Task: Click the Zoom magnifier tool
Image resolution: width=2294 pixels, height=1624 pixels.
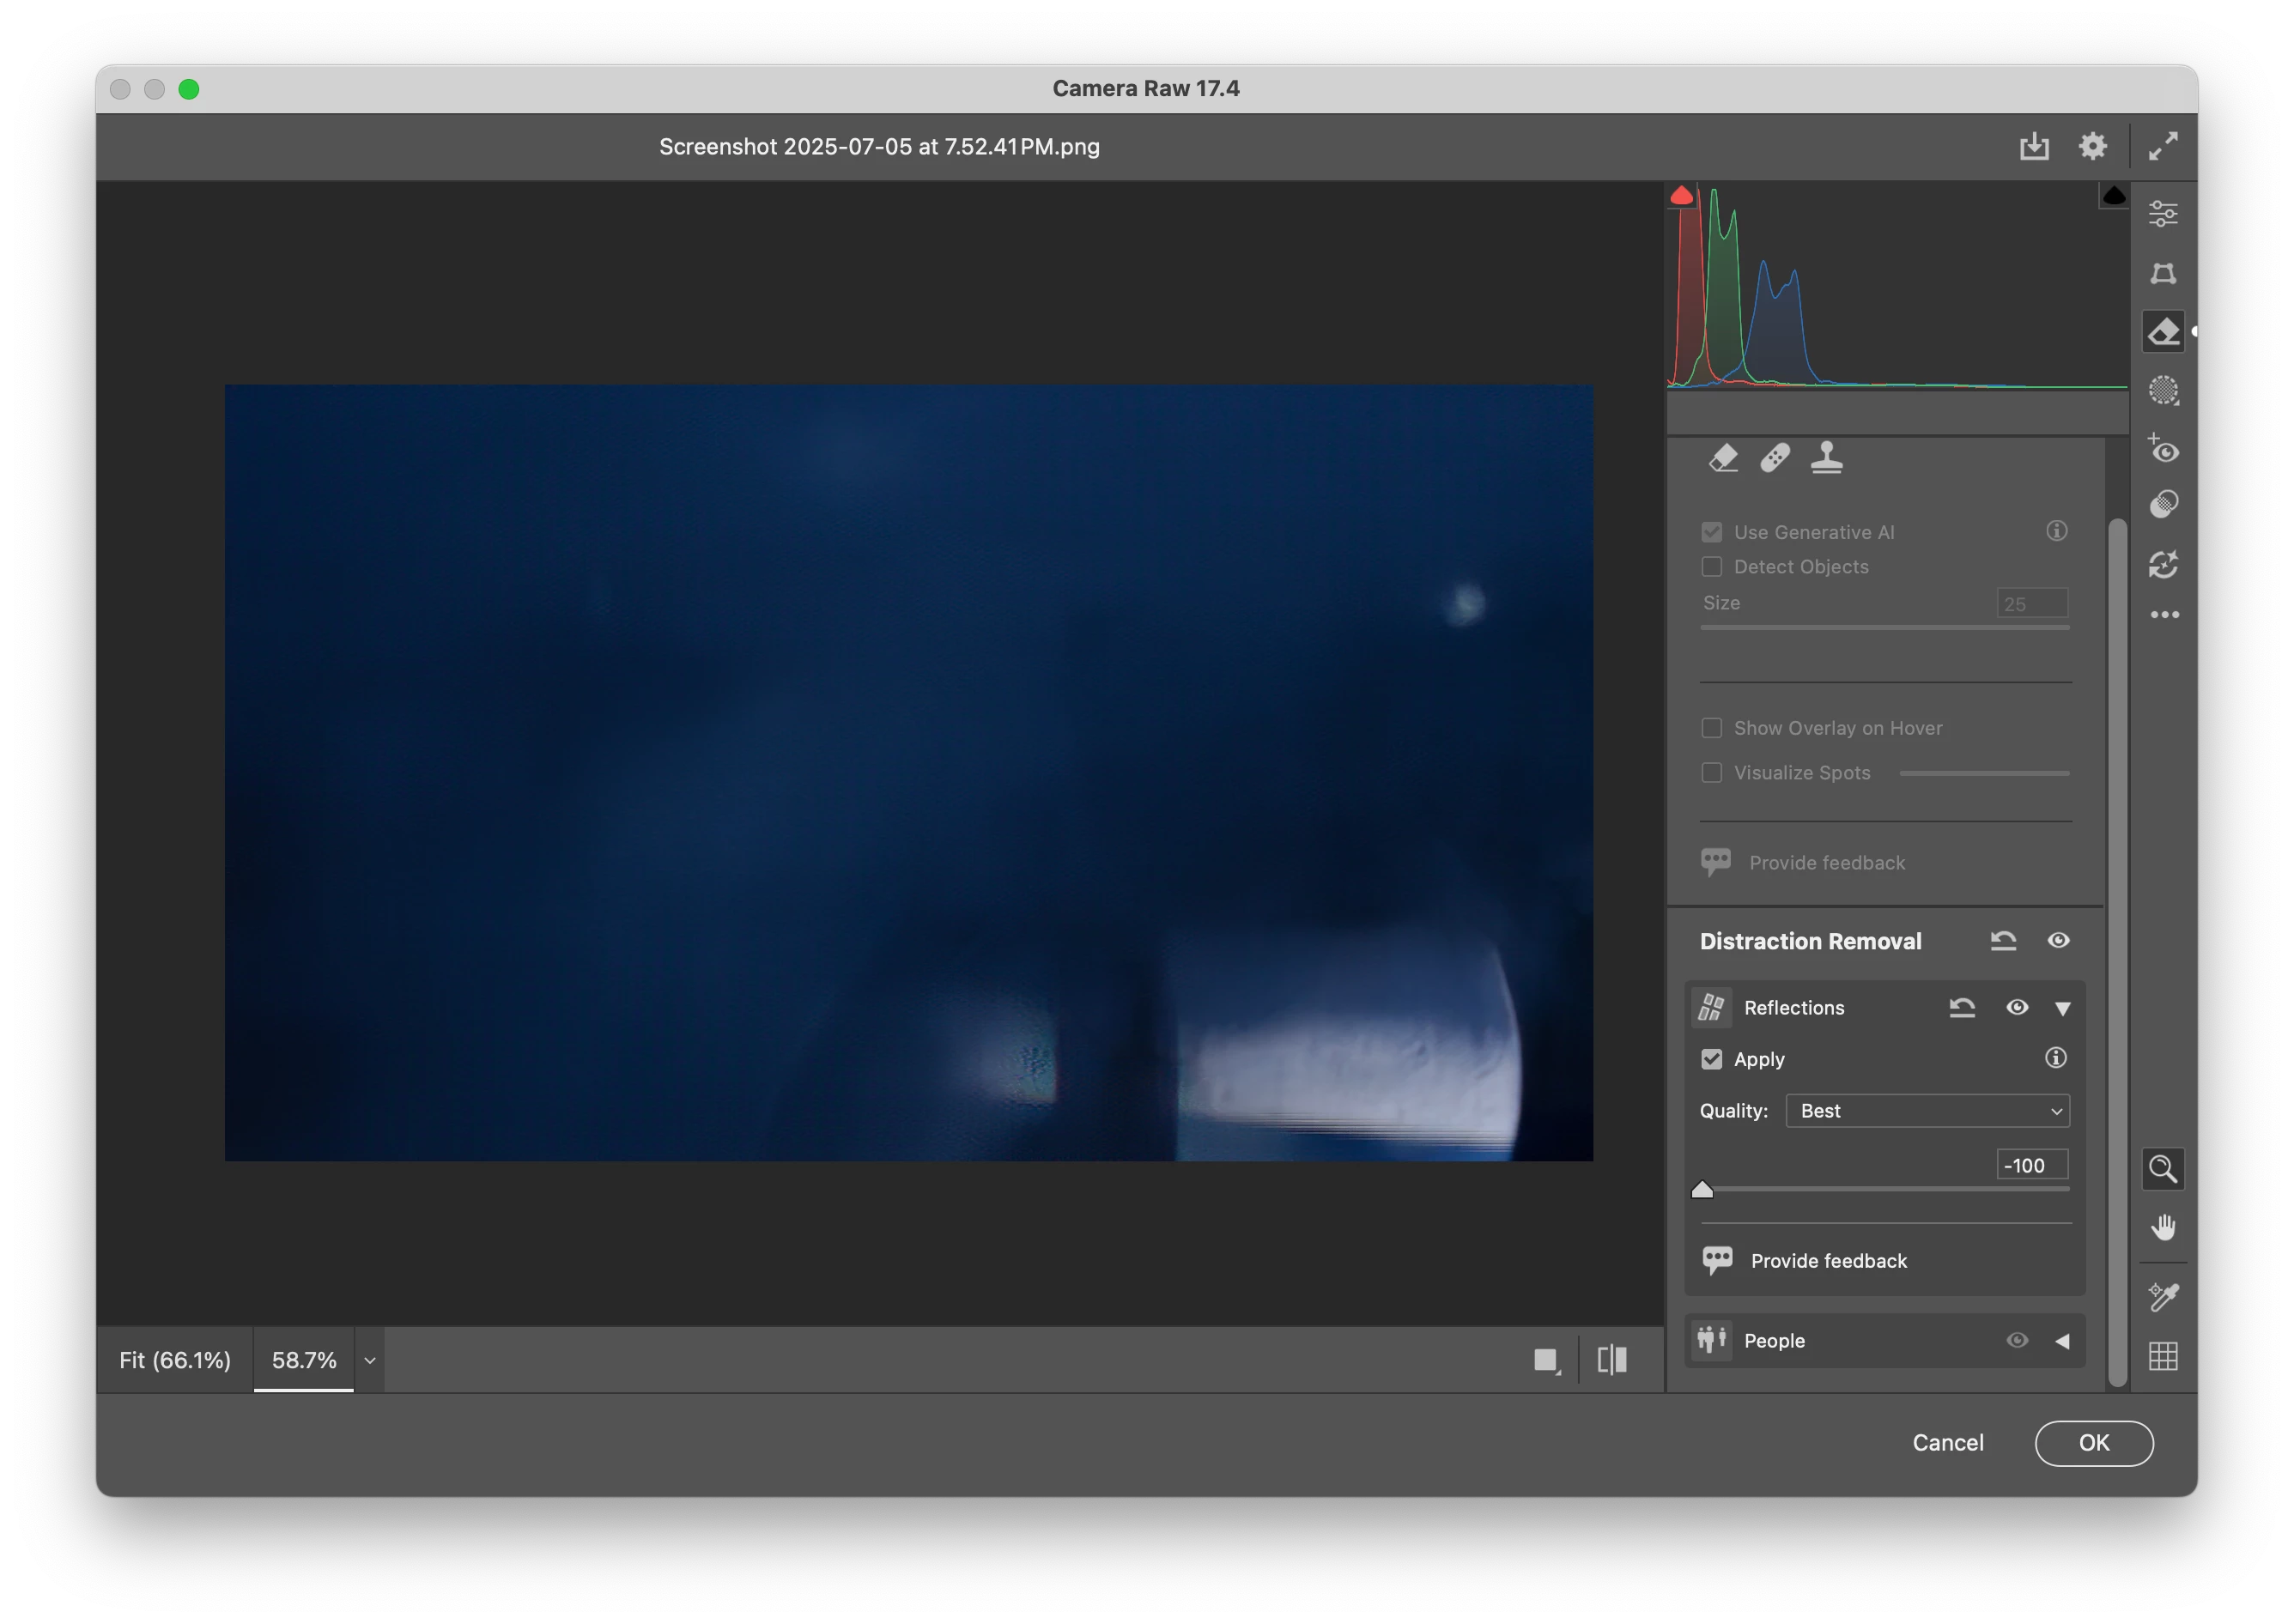Action: point(2163,1169)
